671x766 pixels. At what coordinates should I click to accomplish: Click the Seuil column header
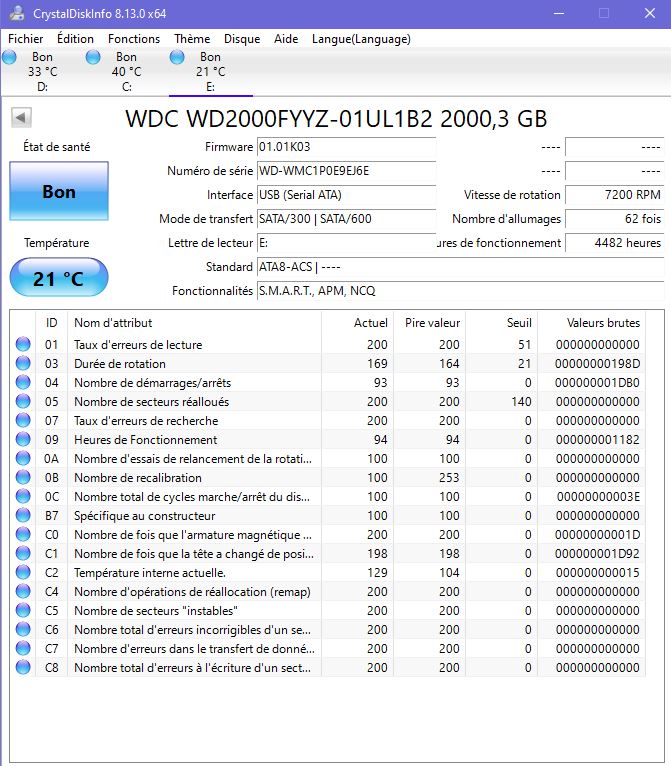click(501, 323)
